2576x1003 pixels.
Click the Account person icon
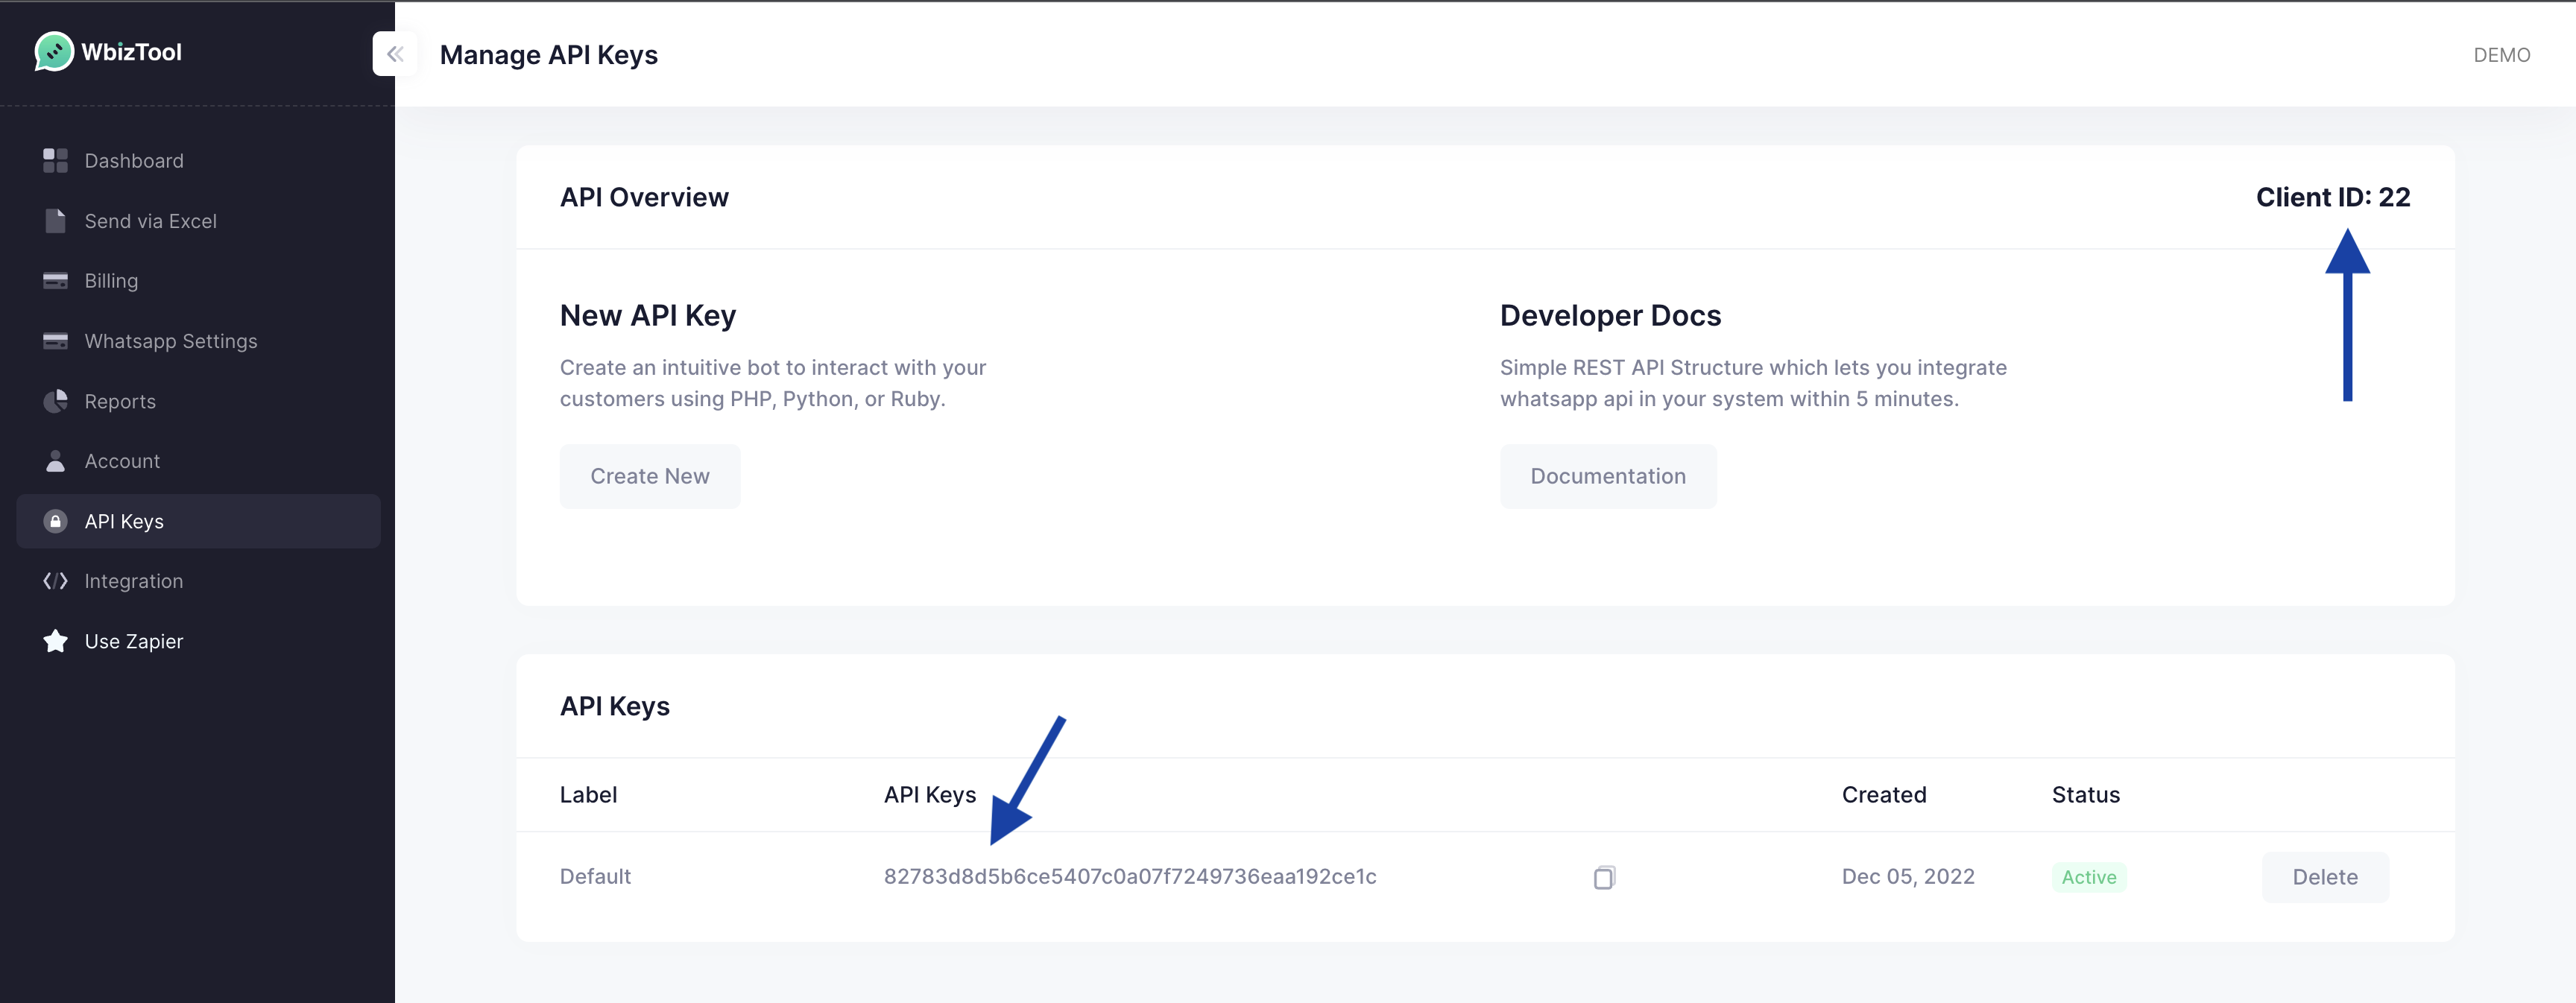pyautogui.click(x=55, y=461)
